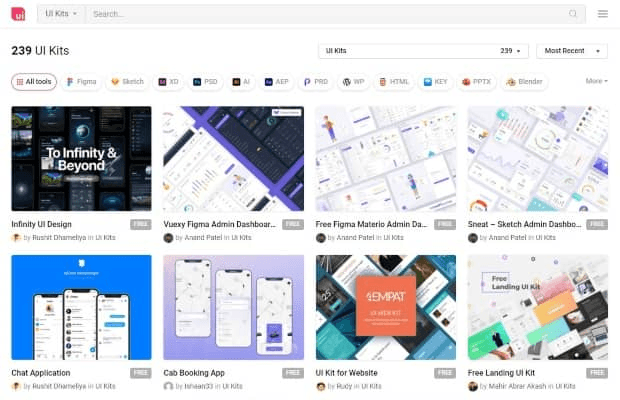Click the Chat Application title link
Viewport: 620px width, 400px height.
pos(41,373)
